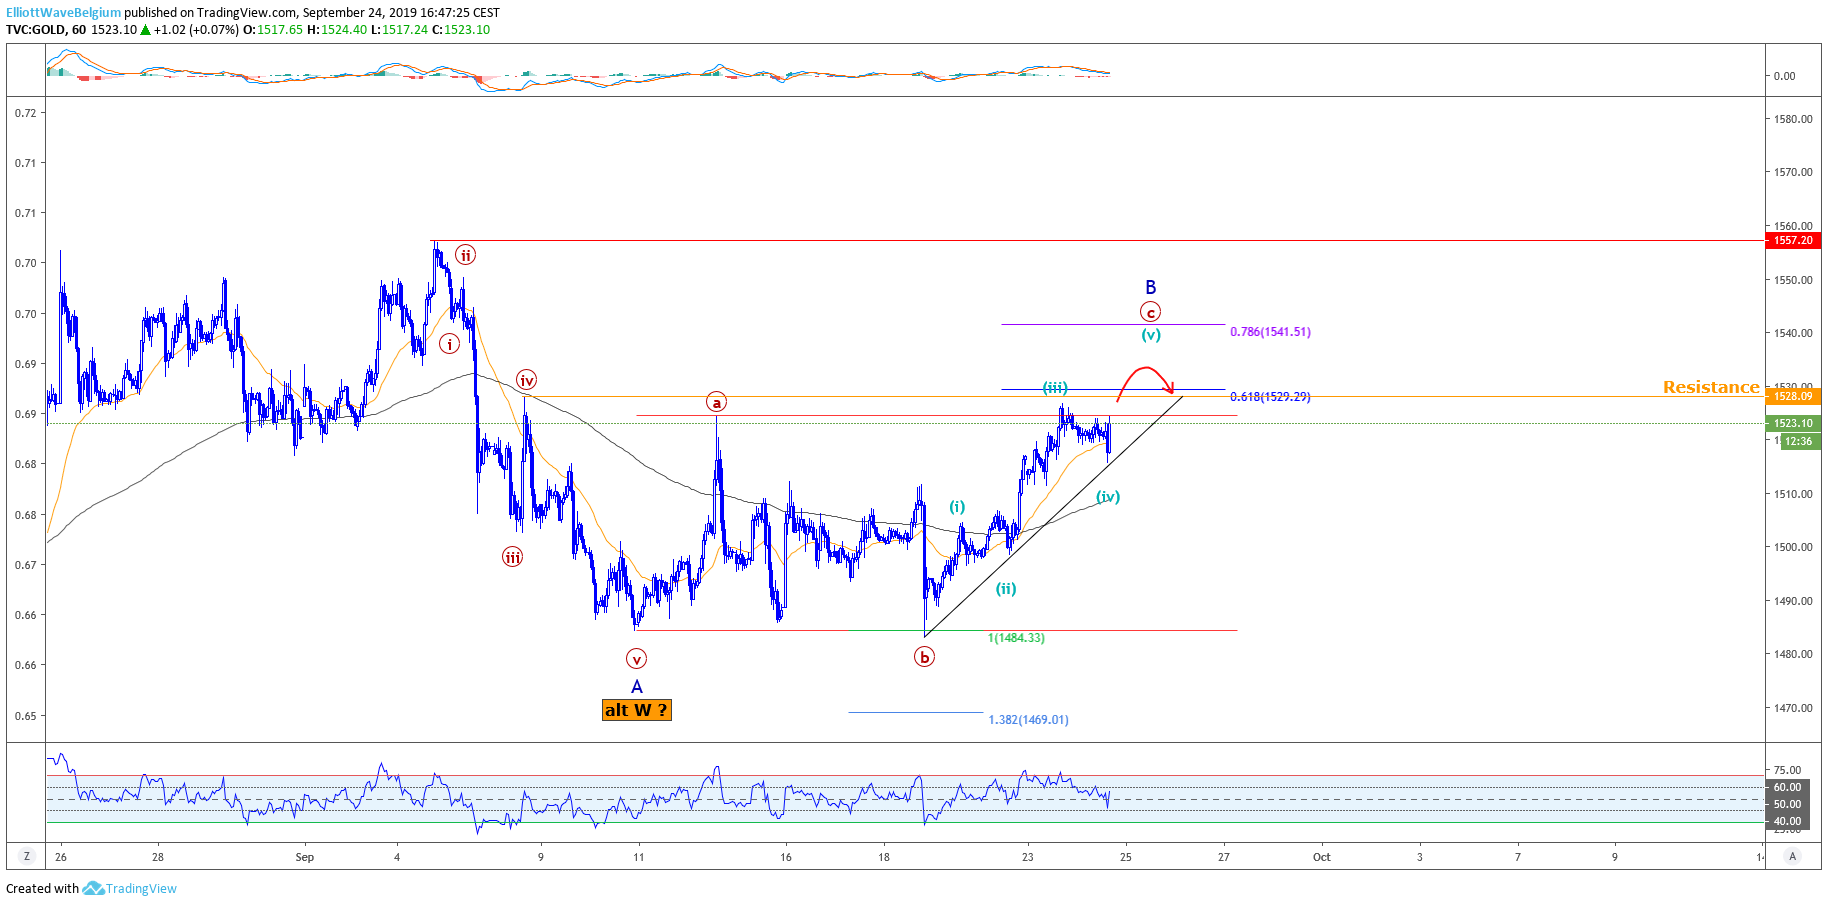Click the 'alt W ?' orange label
The height and width of the screenshot is (906, 1828).
pos(636,710)
